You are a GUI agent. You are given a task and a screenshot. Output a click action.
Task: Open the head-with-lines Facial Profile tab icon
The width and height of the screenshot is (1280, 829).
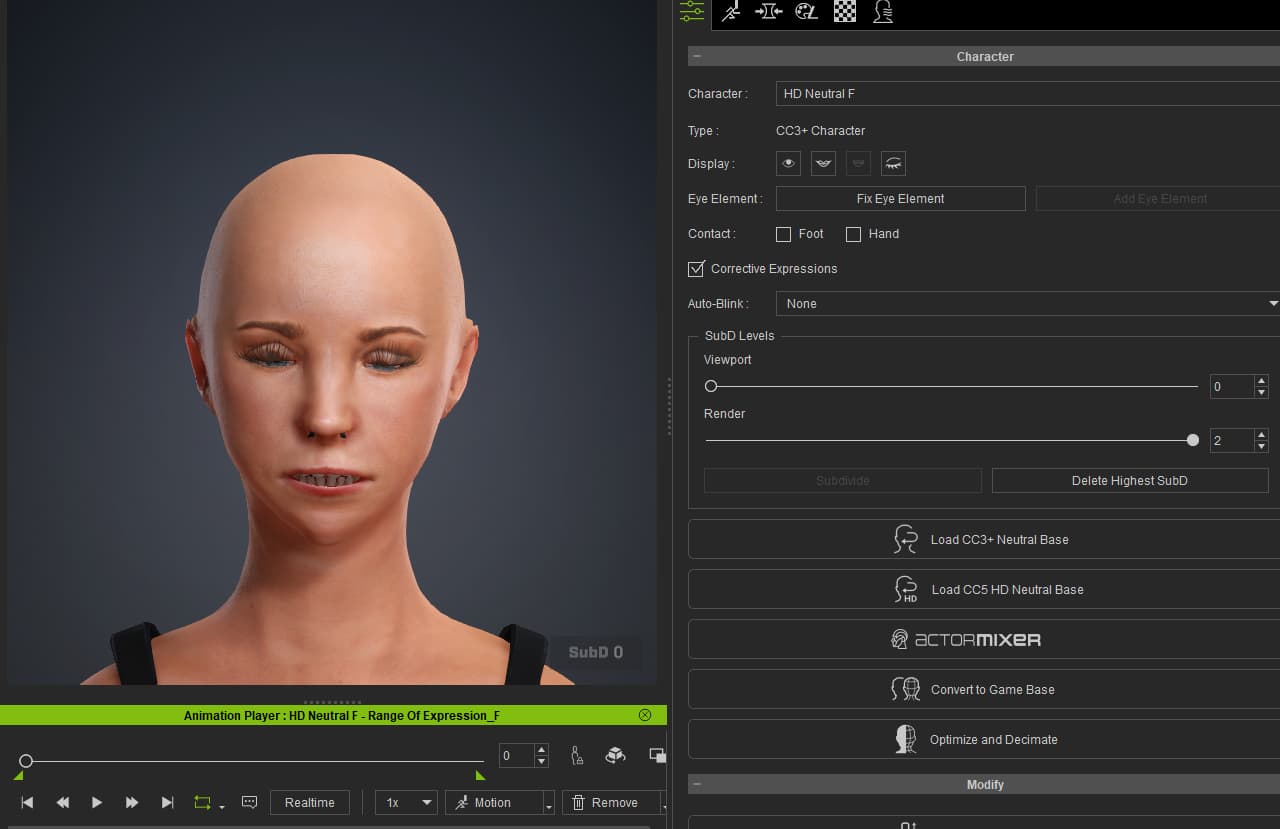(x=883, y=12)
